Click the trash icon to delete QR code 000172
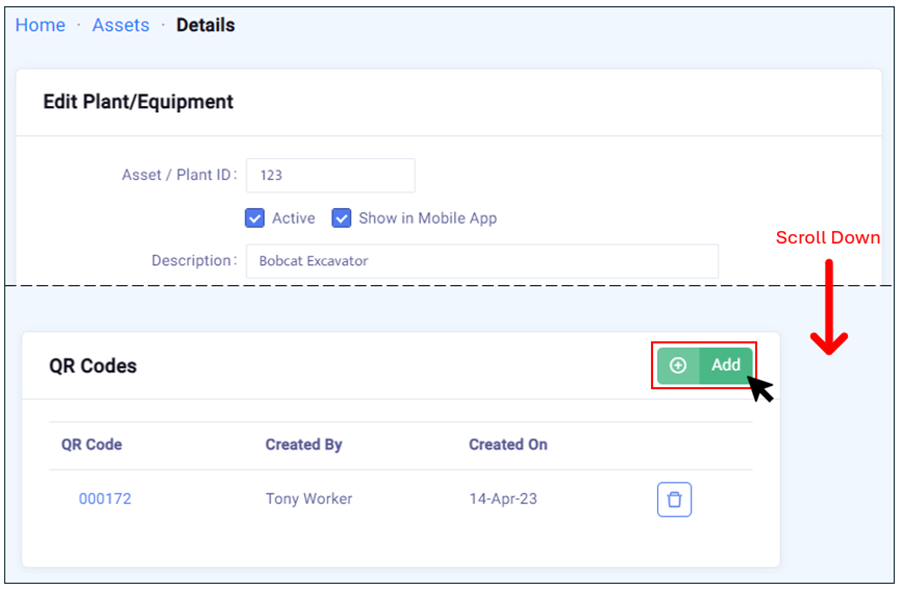The height and width of the screenshot is (589, 901). [674, 499]
